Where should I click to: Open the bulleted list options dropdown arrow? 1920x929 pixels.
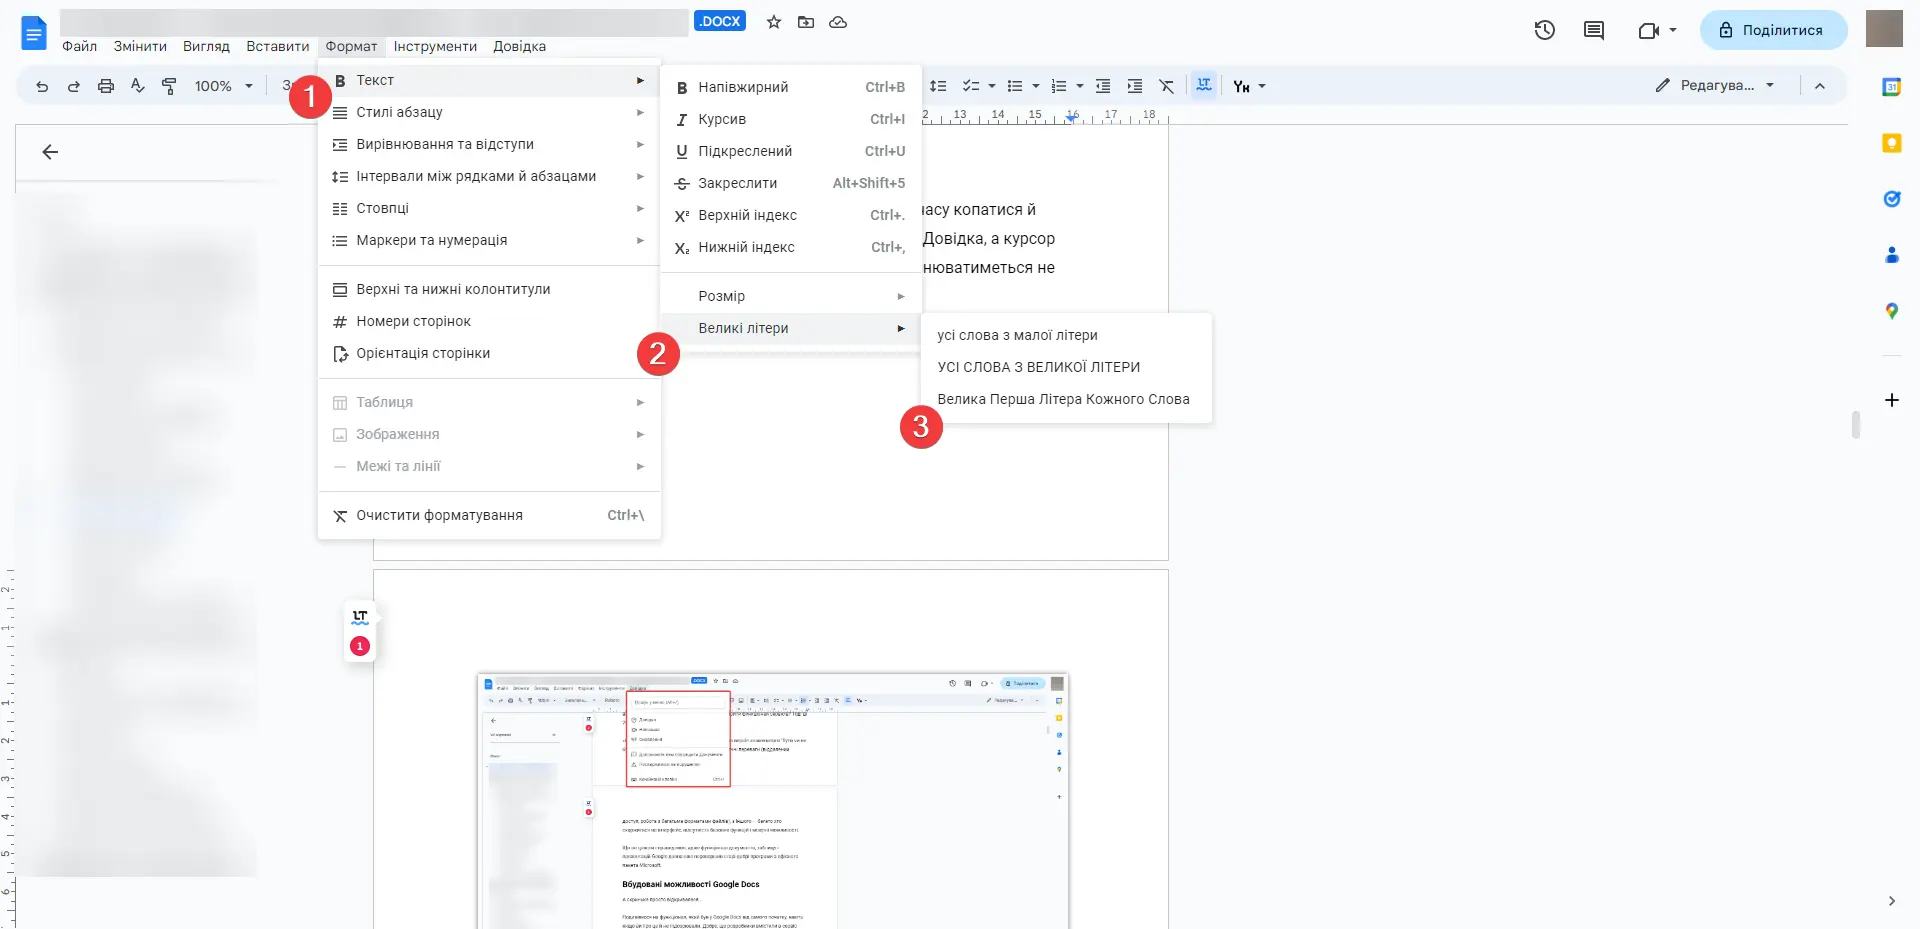point(1036,86)
